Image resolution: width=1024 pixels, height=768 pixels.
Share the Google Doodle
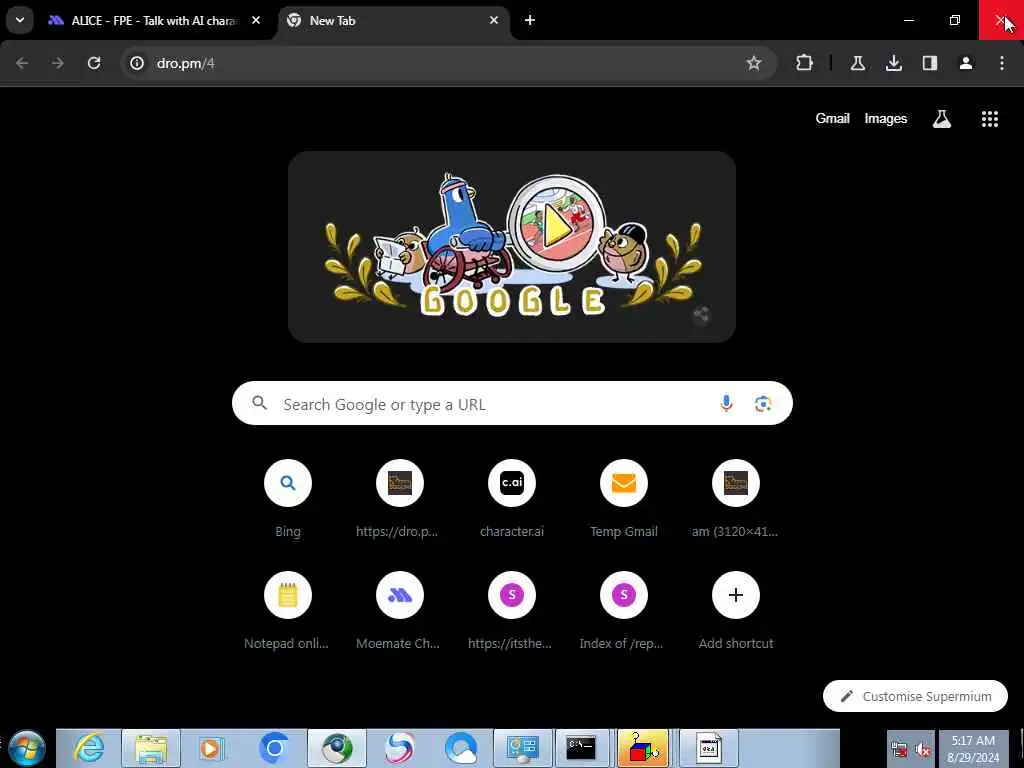tap(701, 315)
